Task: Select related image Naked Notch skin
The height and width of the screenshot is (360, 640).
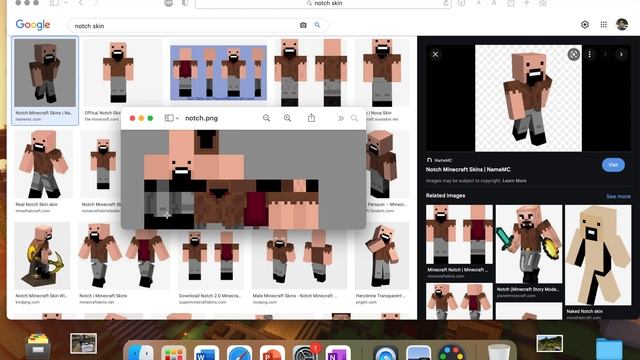Action: coord(598,255)
